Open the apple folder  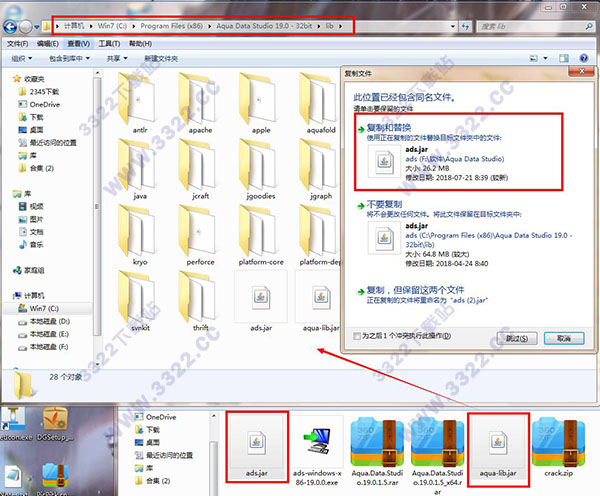pos(261,103)
